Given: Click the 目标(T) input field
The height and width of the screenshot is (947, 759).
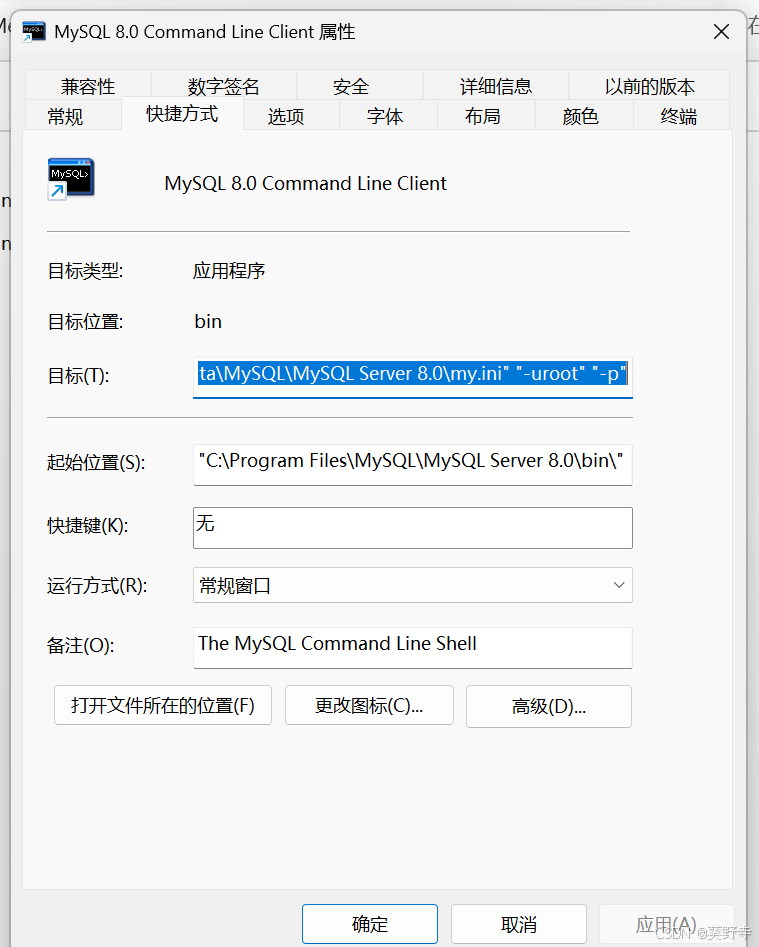Looking at the screenshot, I should (x=412, y=377).
